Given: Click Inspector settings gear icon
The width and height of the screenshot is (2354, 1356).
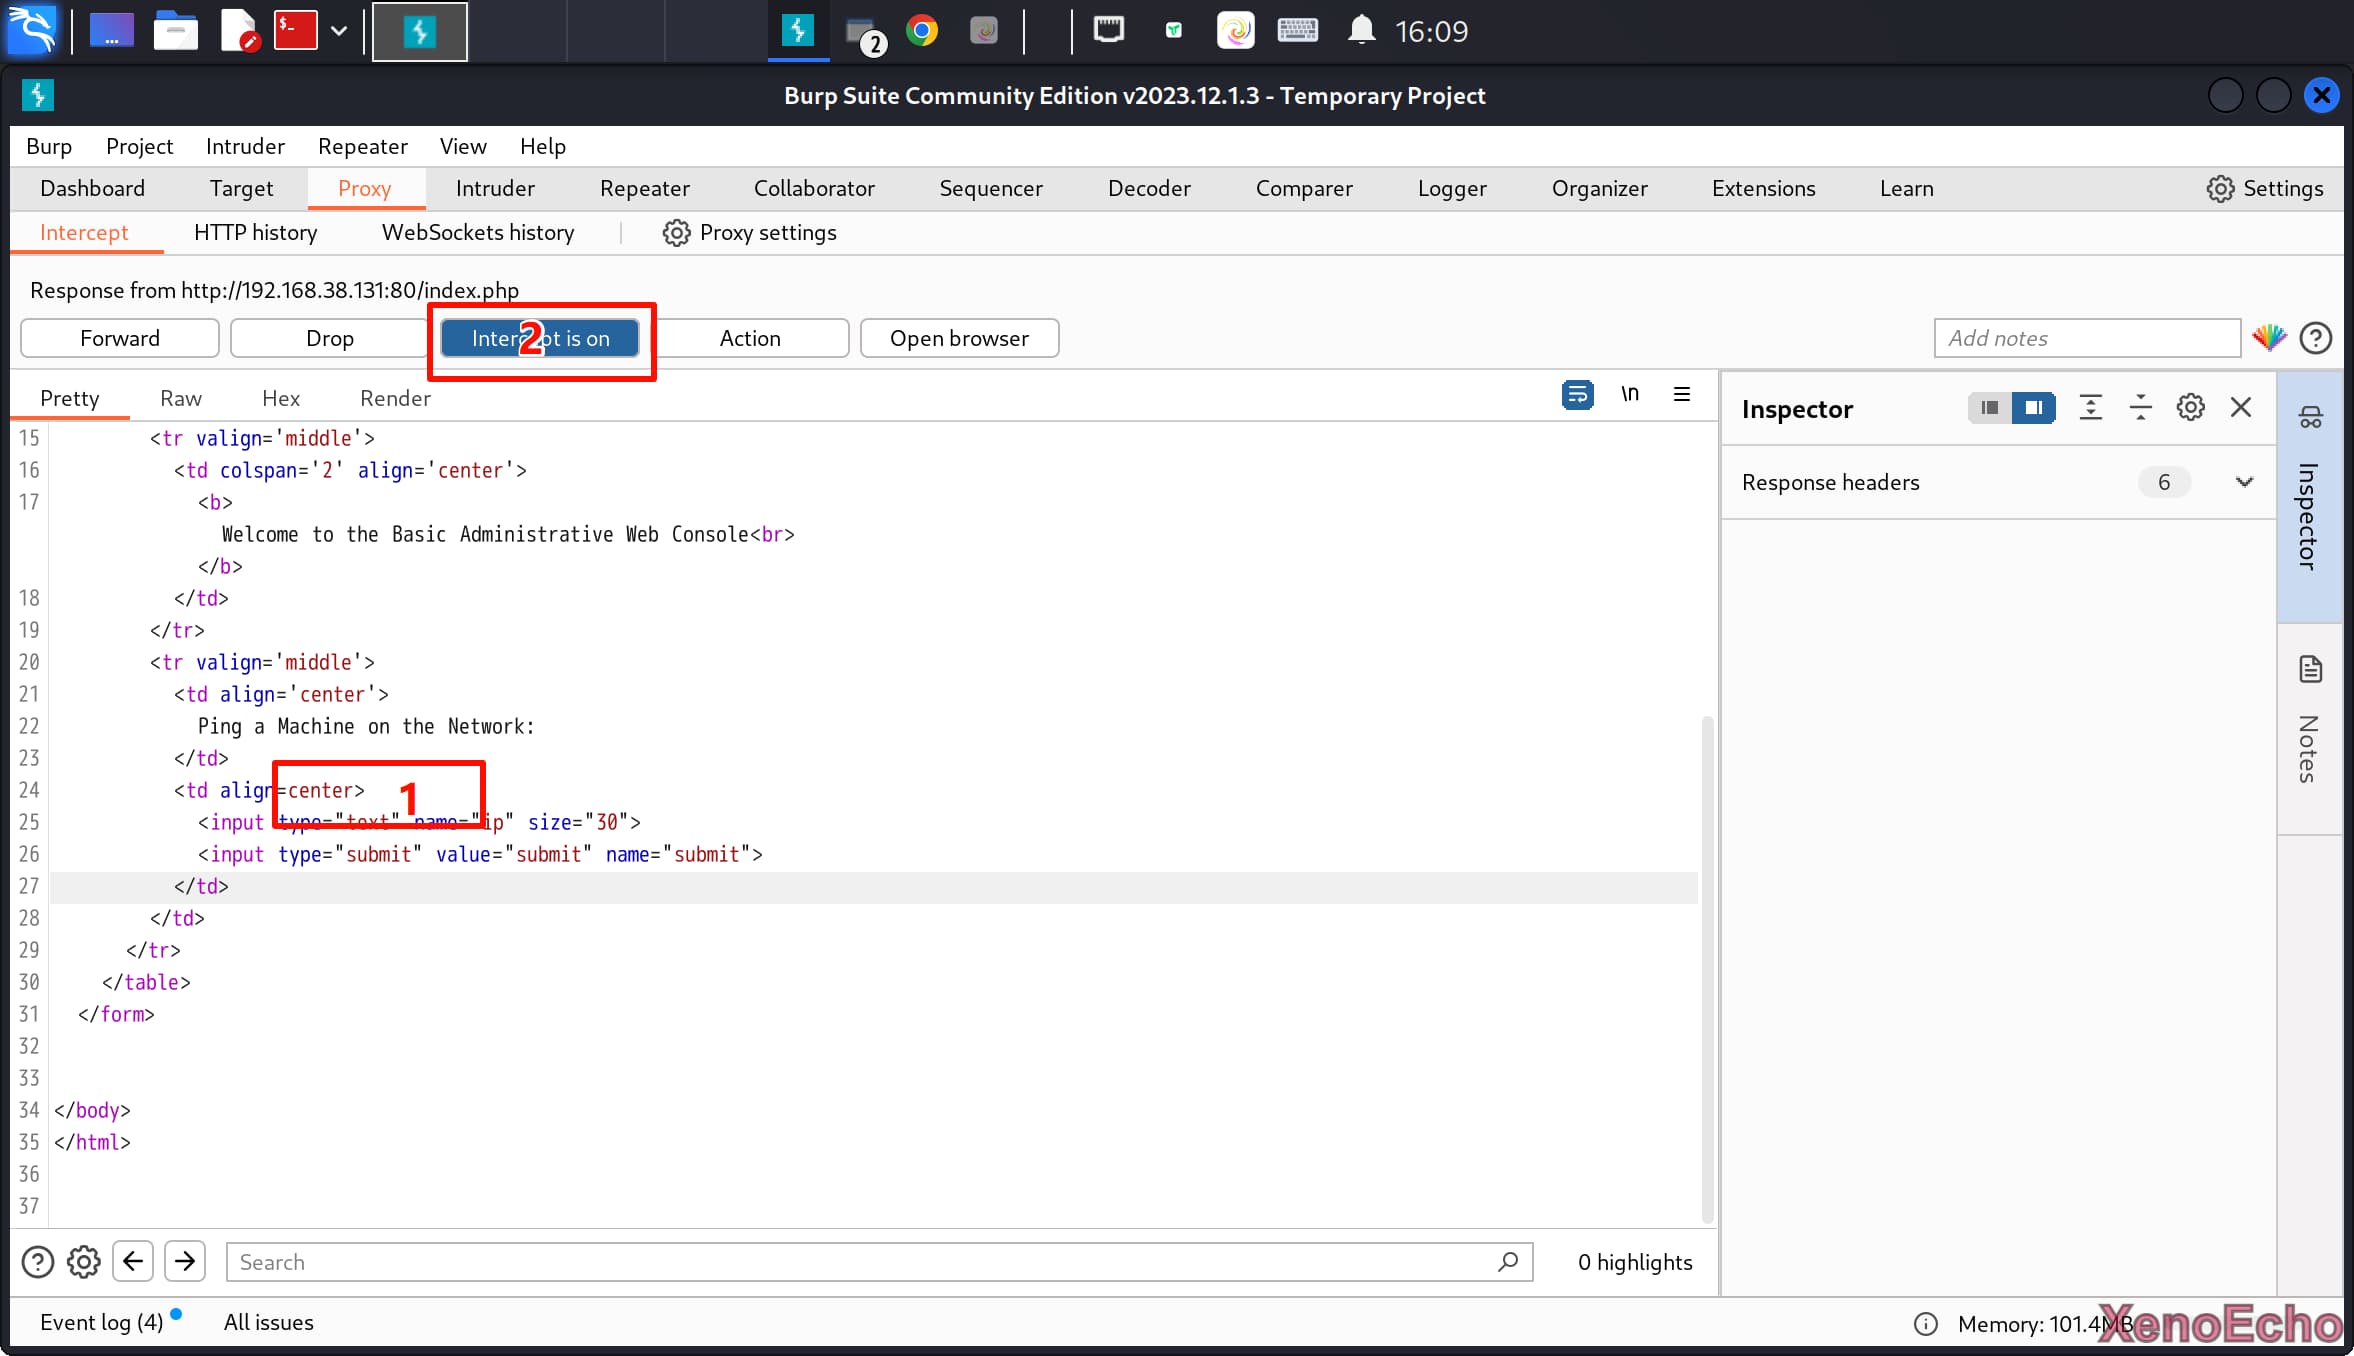Looking at the screenshot, I should [x=2190, y=408].
